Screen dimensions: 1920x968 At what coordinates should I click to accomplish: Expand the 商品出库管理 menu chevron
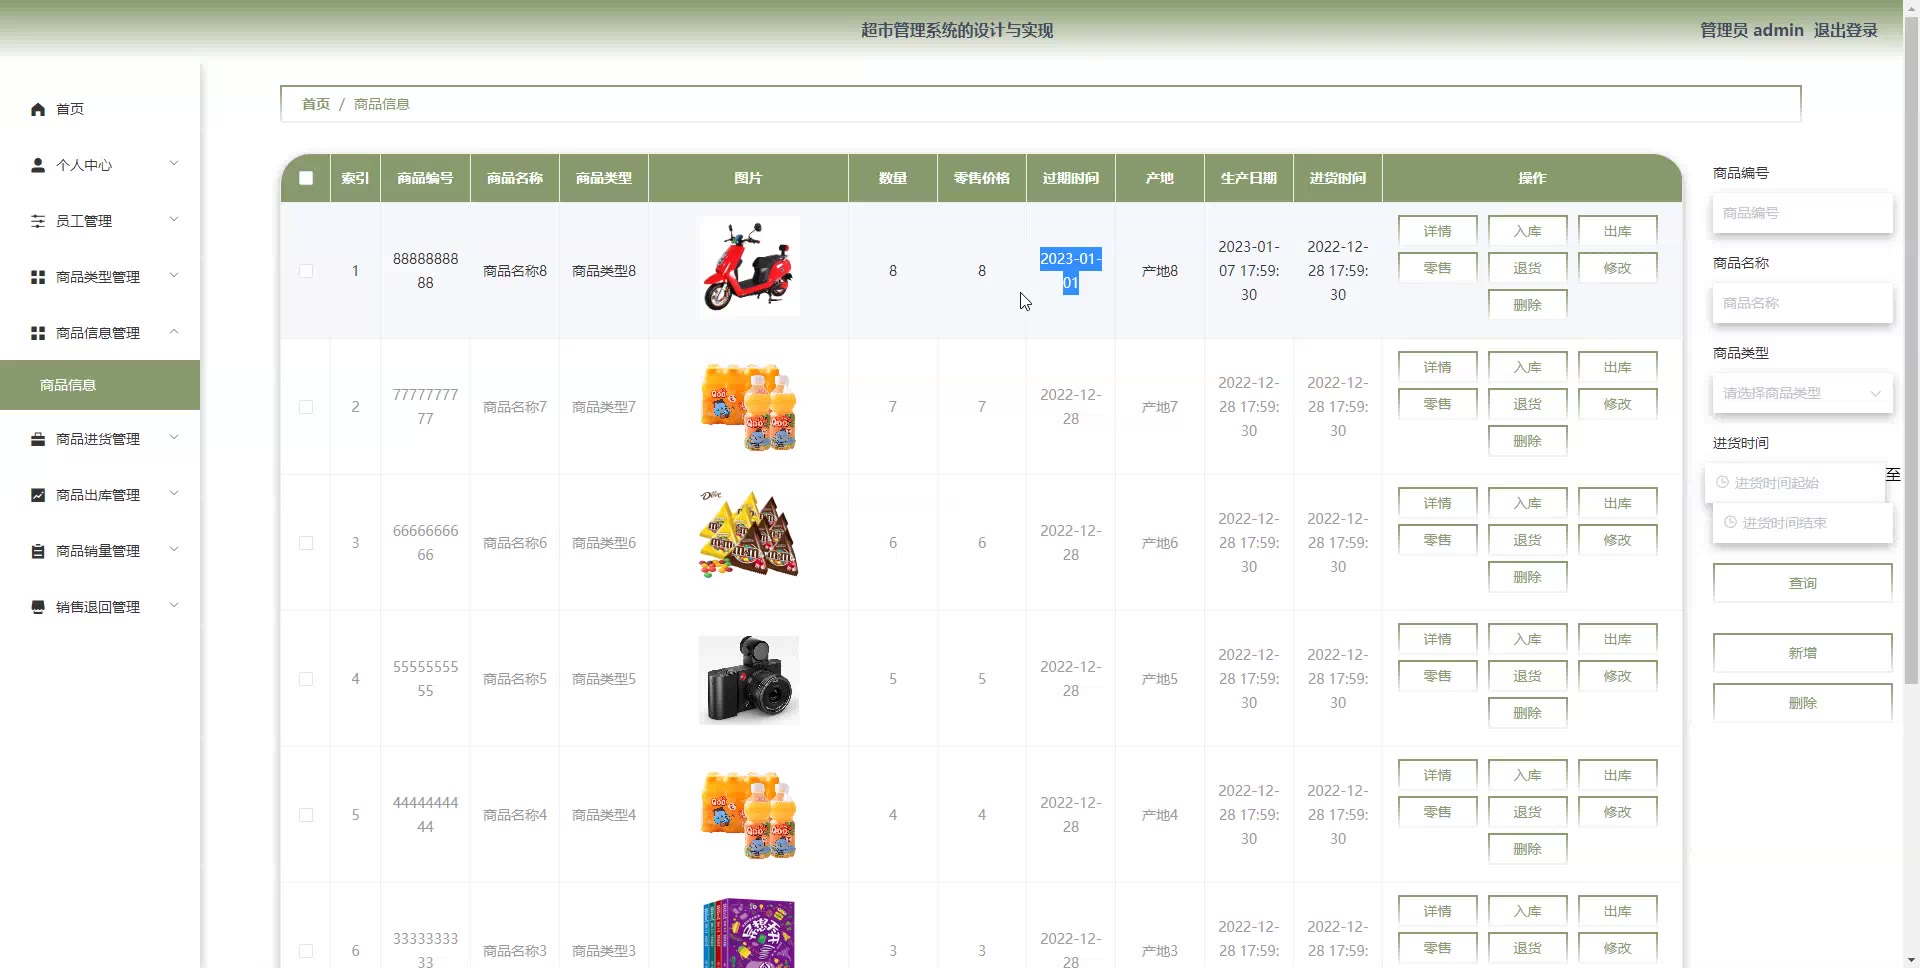tap(174, 494)
